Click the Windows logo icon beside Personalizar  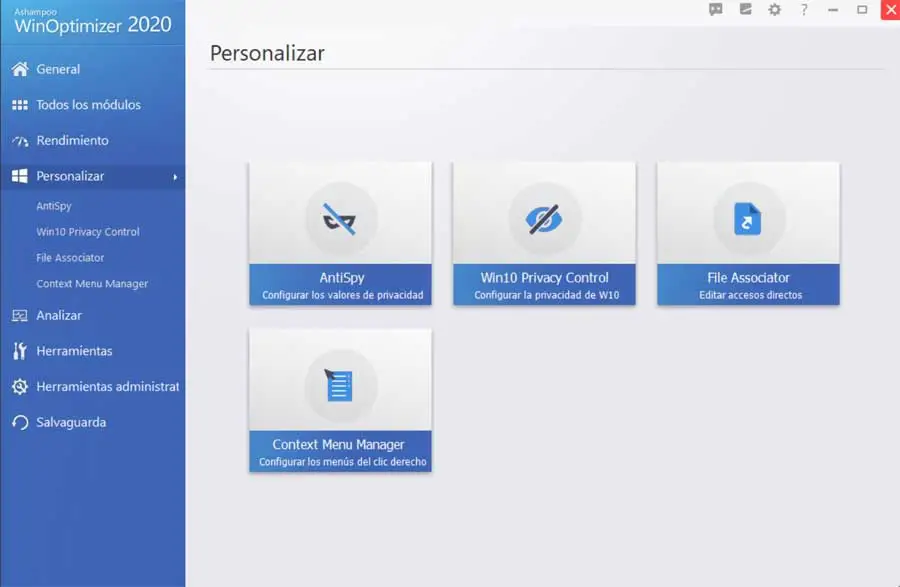[20, 176]
